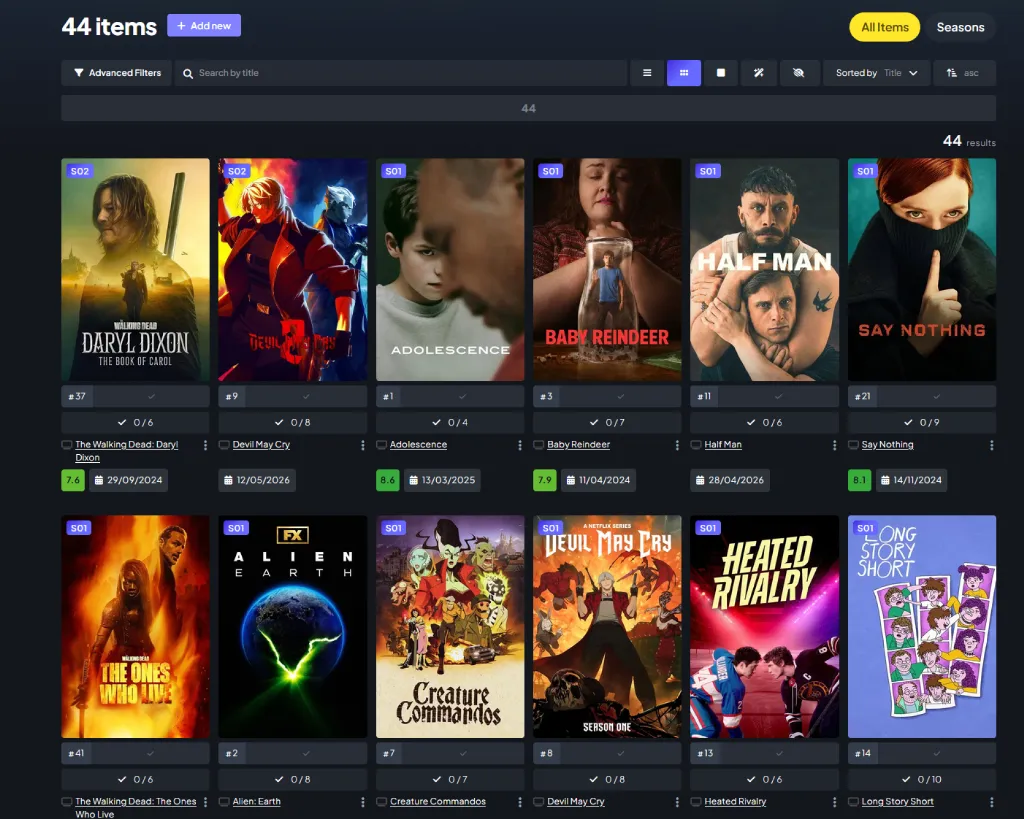Mark Half Man watched via #11 checkmark
The height and width of the screenshot is (819, 1024).
(778, 396)
